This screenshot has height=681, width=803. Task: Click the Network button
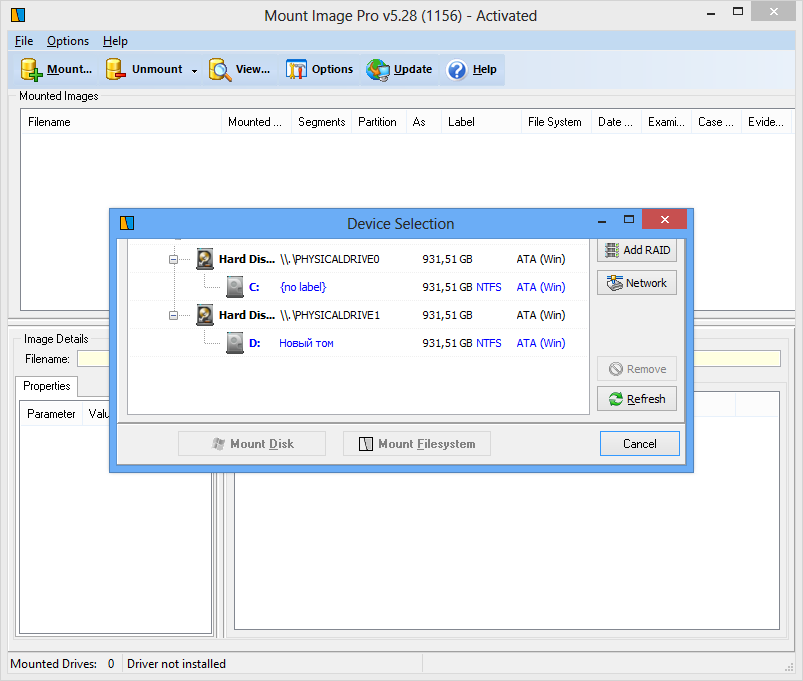(x=637, y=283)
